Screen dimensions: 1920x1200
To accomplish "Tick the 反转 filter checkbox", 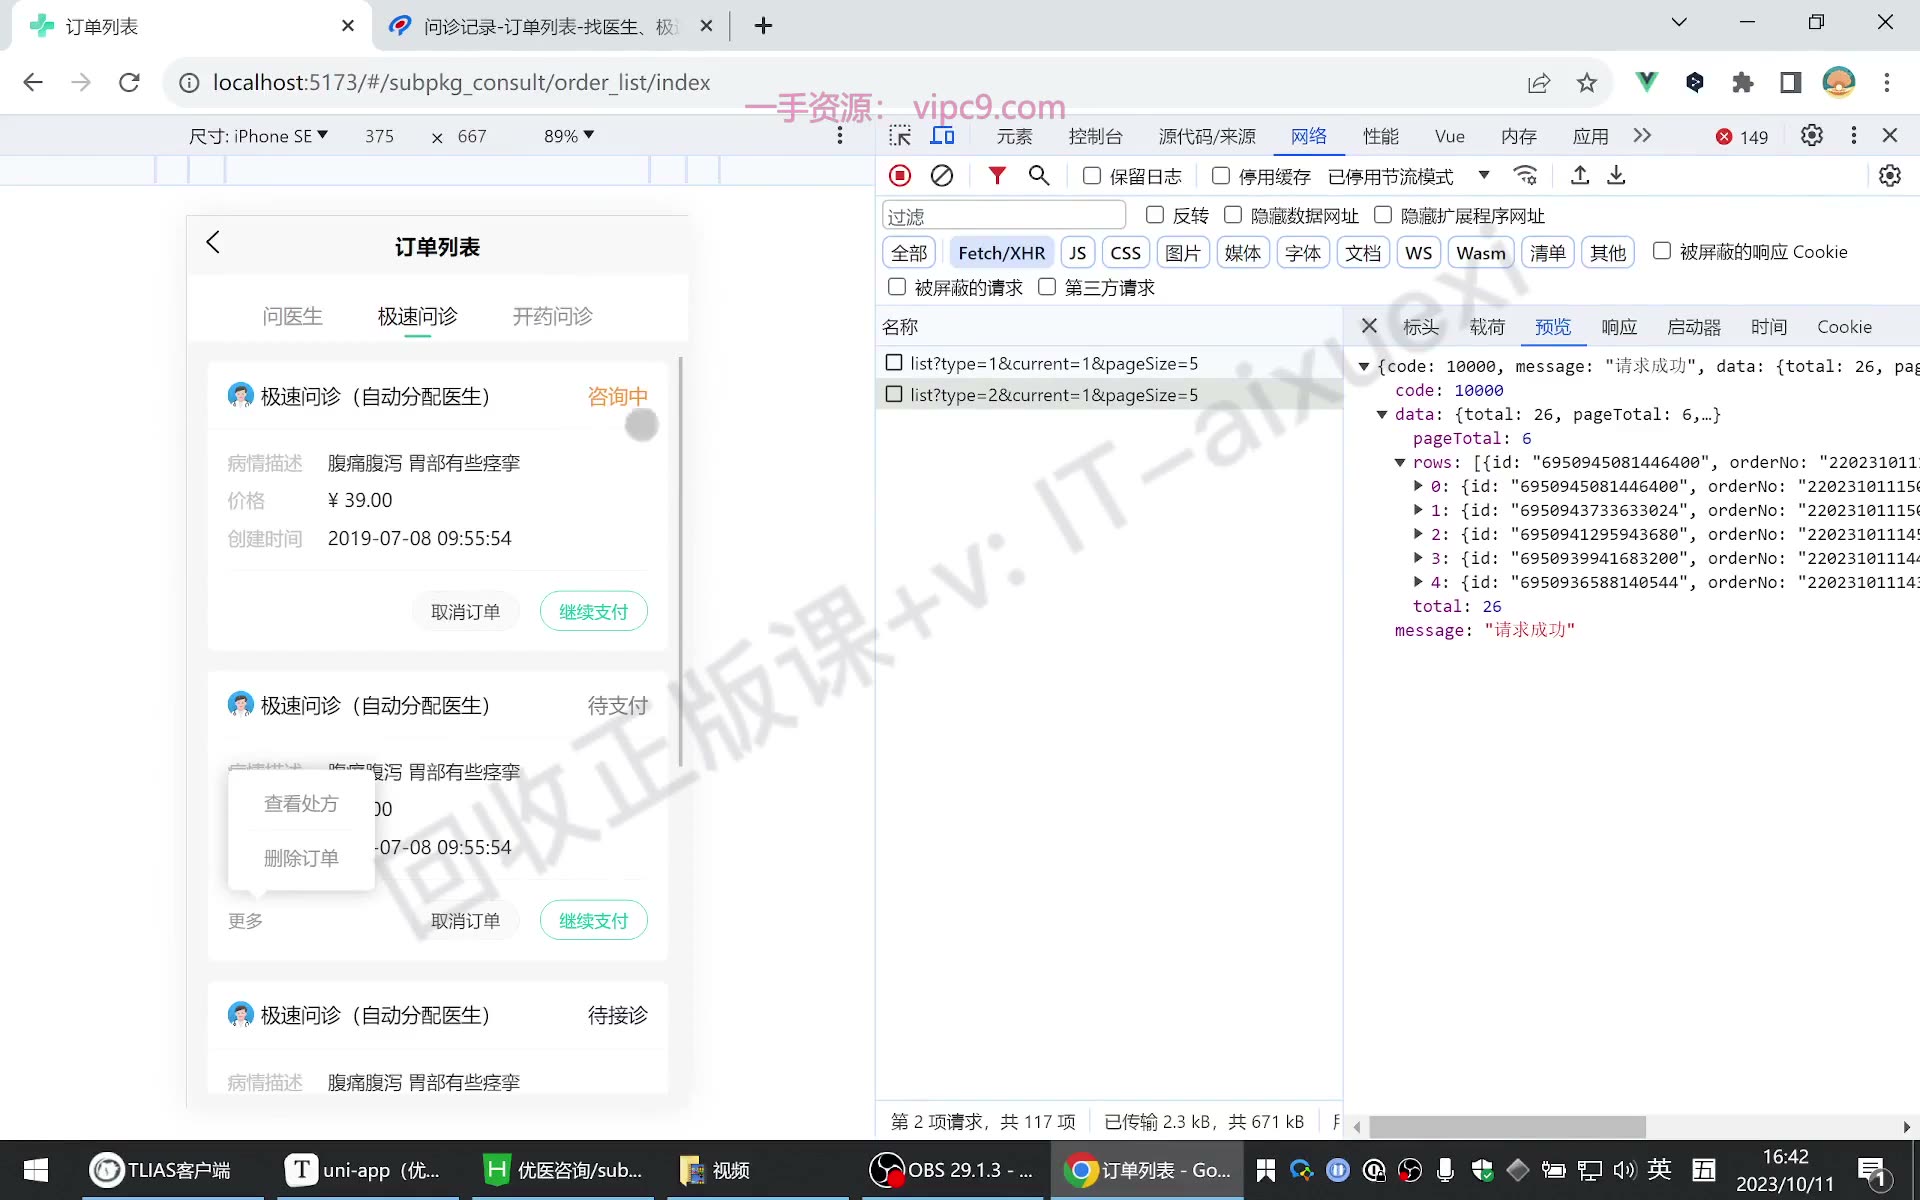I will tap(1155, 215).
